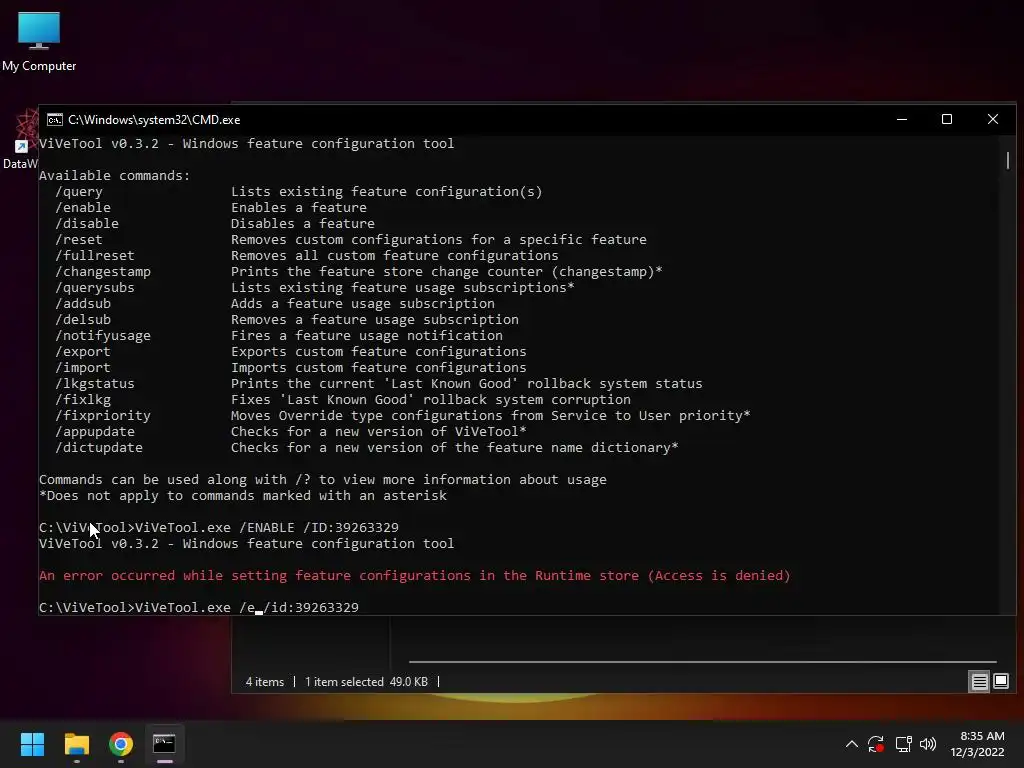The height and width of the screenshot is (768, 1024).
Task: Click the /delsub command text
Action: (x=83, y=319)
